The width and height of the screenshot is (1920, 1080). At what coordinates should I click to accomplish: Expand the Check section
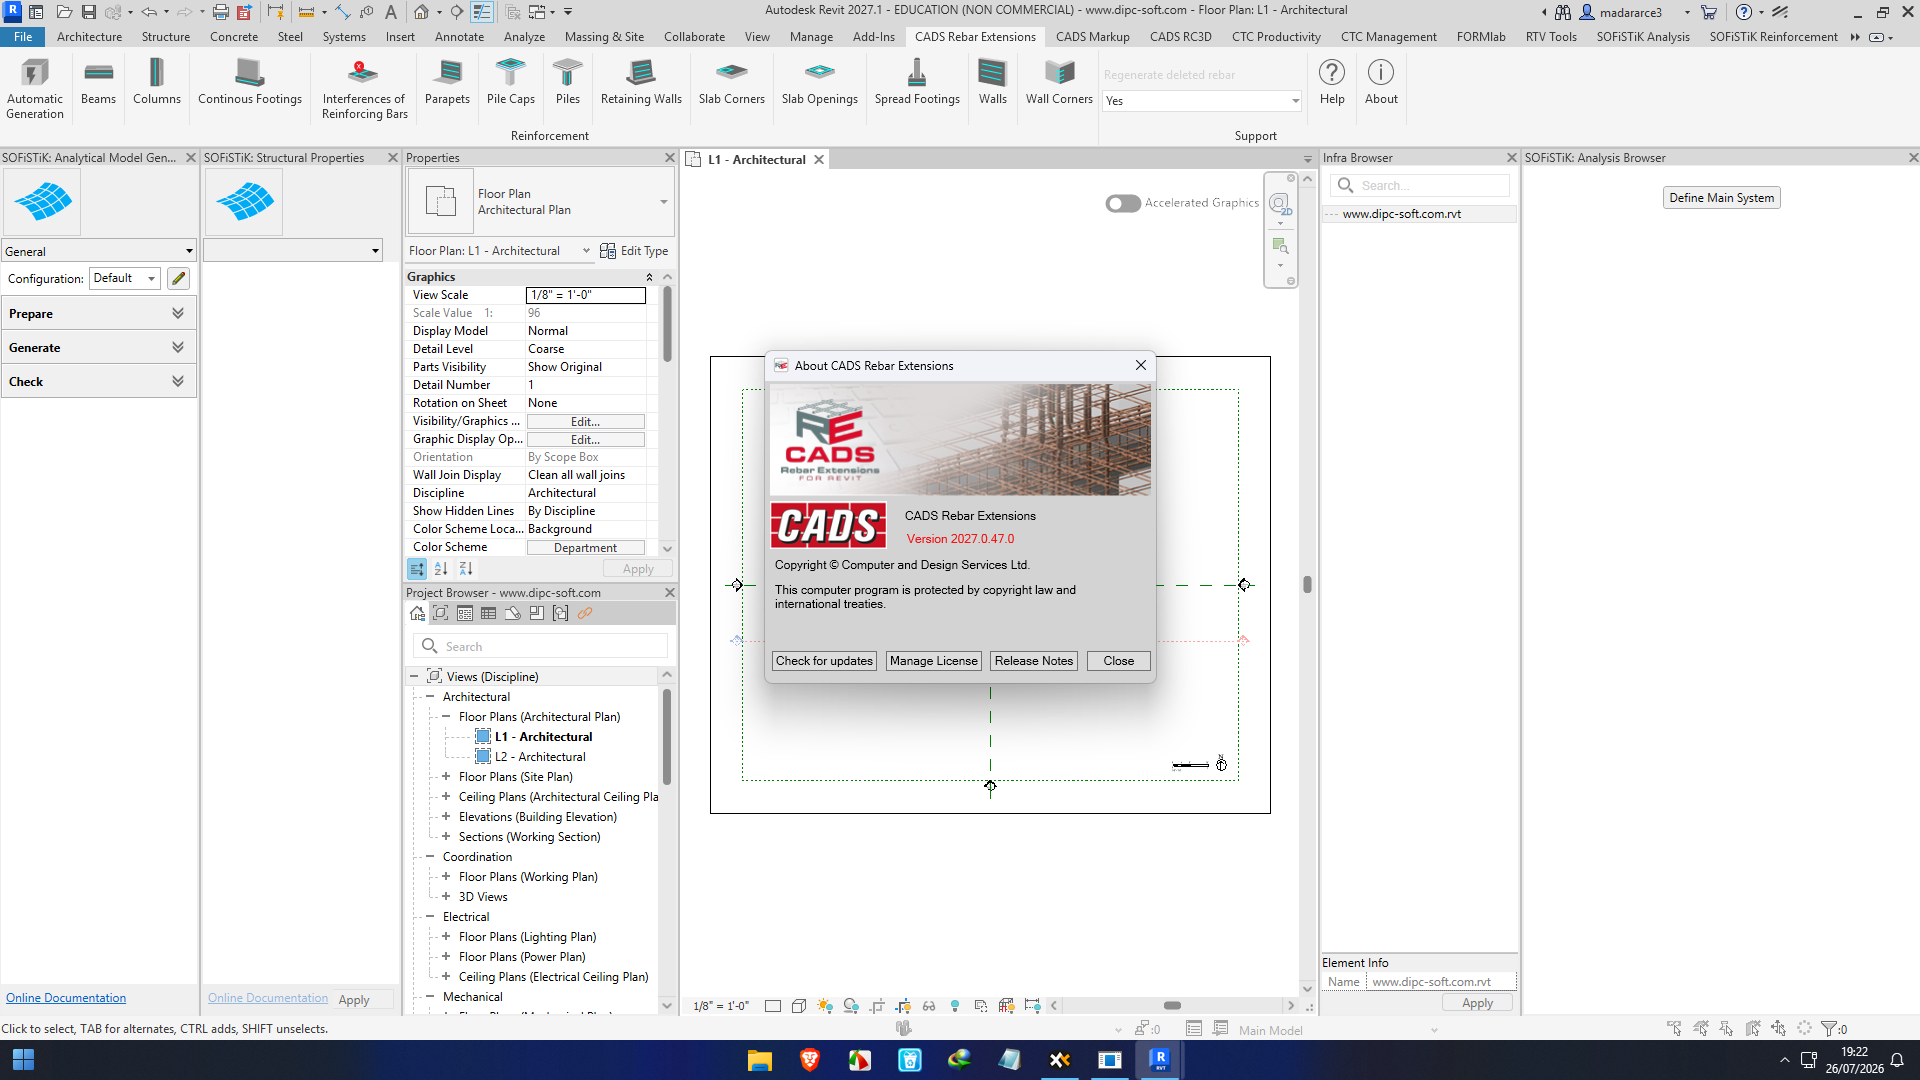point(99,381)
